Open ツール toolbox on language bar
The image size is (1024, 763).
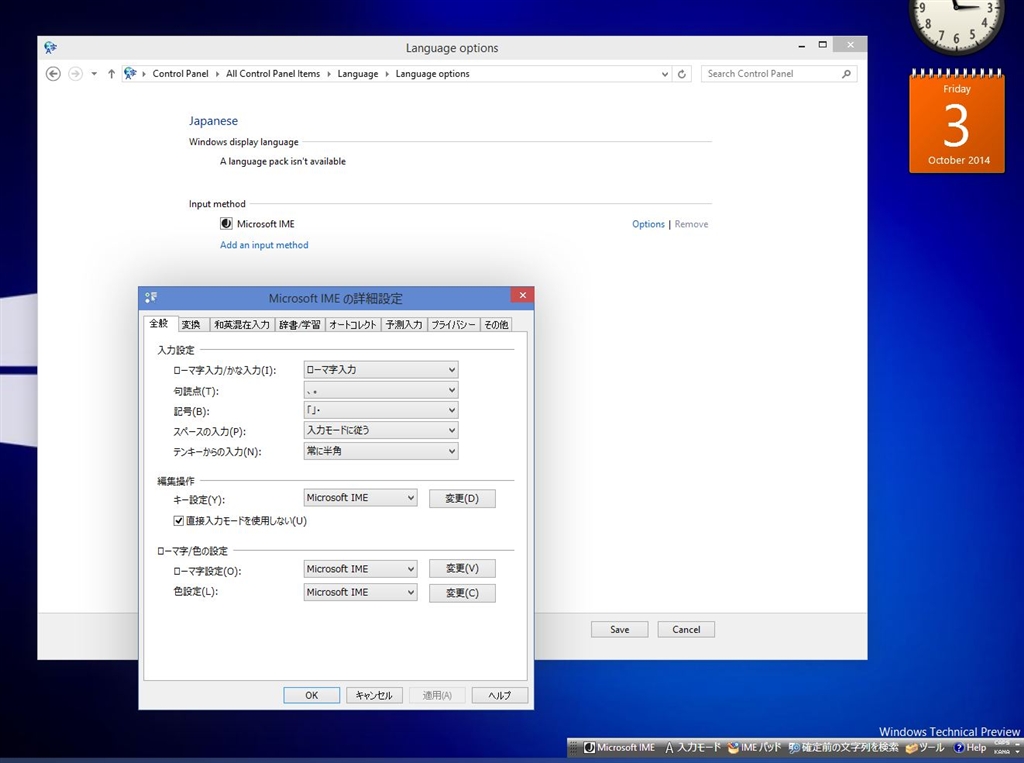912,747
